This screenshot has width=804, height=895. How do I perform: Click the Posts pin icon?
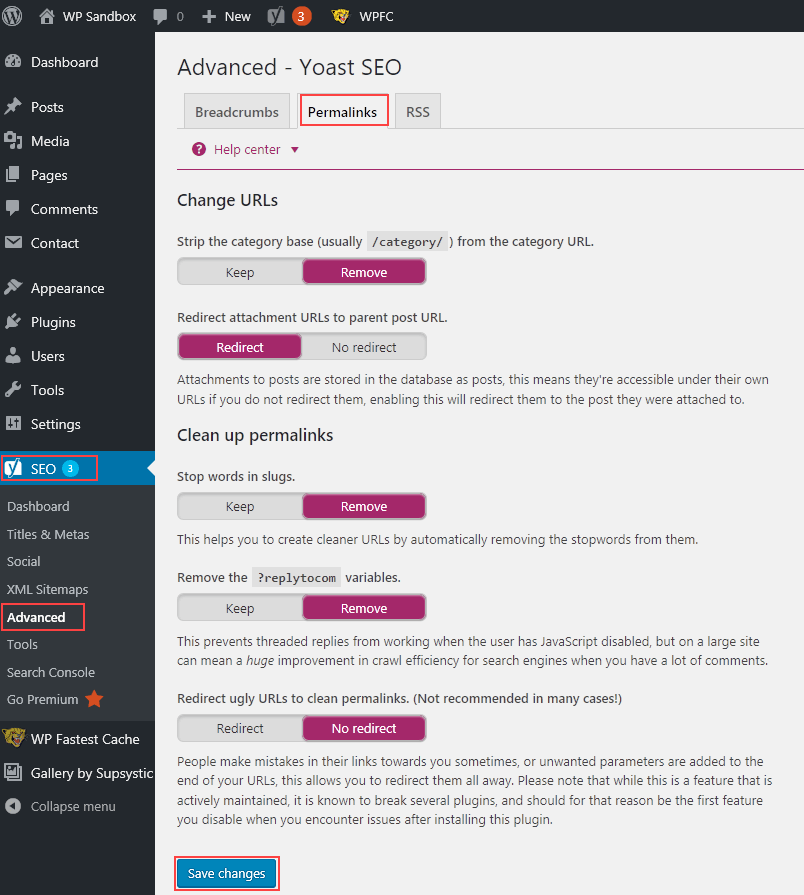click(13, 107)
